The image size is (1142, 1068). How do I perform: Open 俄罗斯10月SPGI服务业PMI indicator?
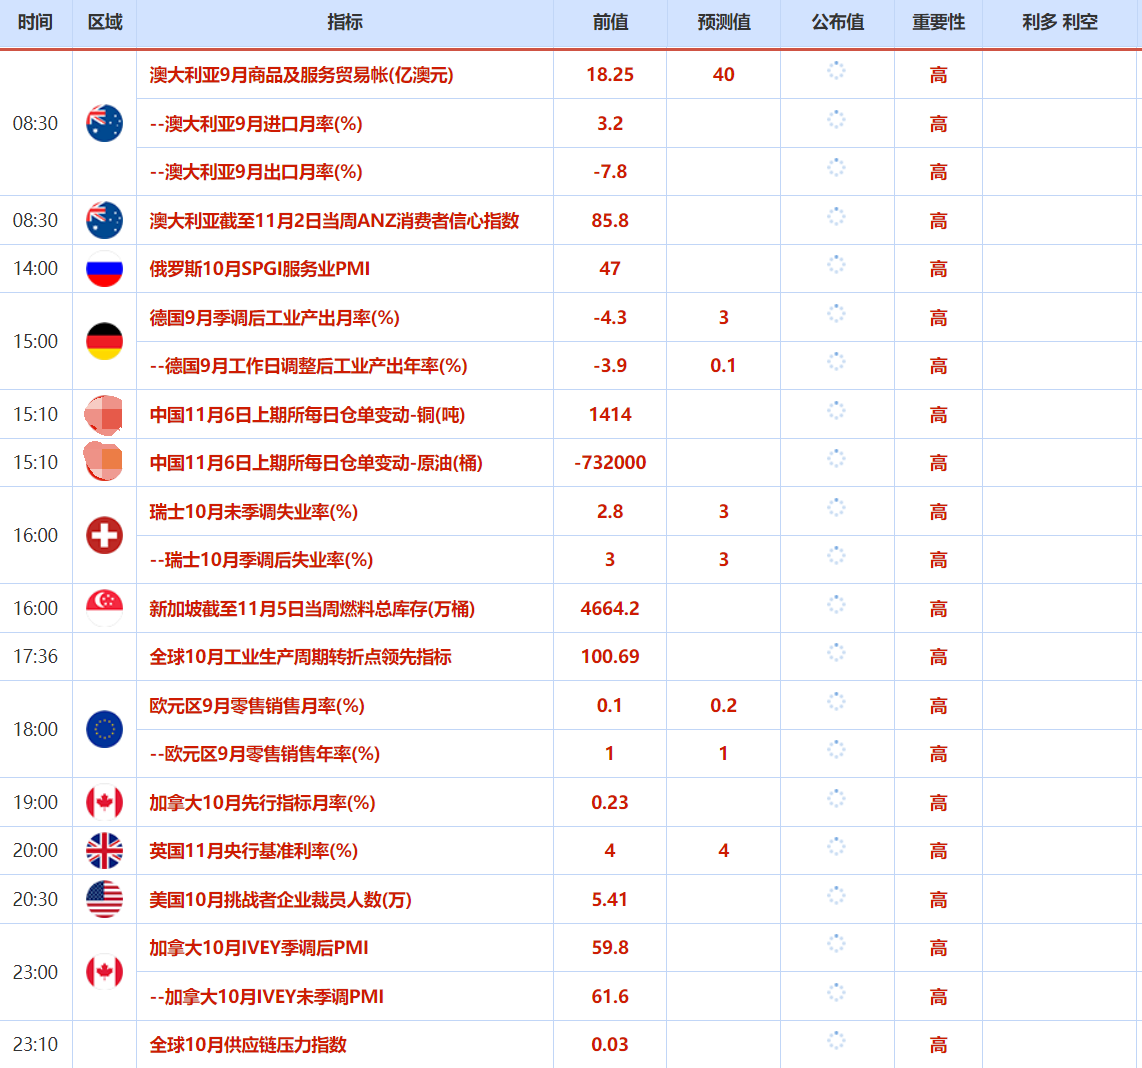click(x=259, y=269)
